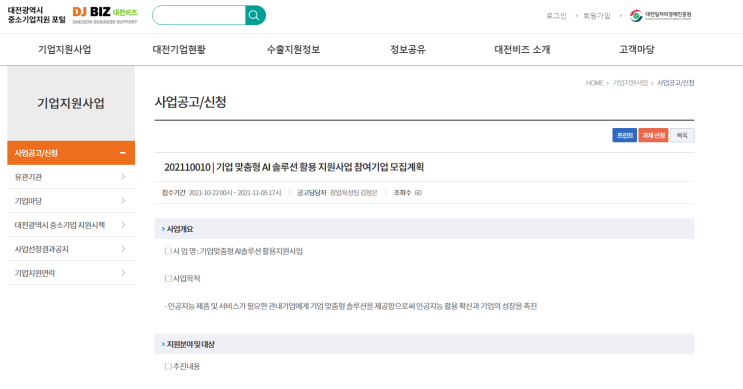Click the 추진내용 line text
Screen dimensions: 743x389
(182, 366)
